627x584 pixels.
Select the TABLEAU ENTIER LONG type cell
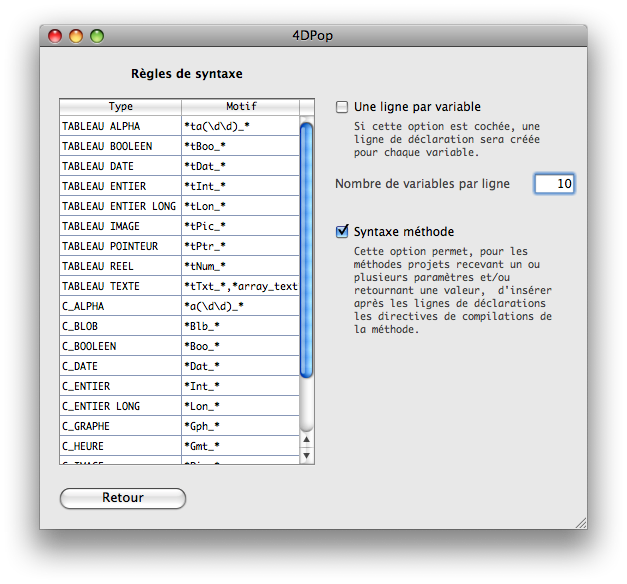pyautogui.click(x=120, y=206)
